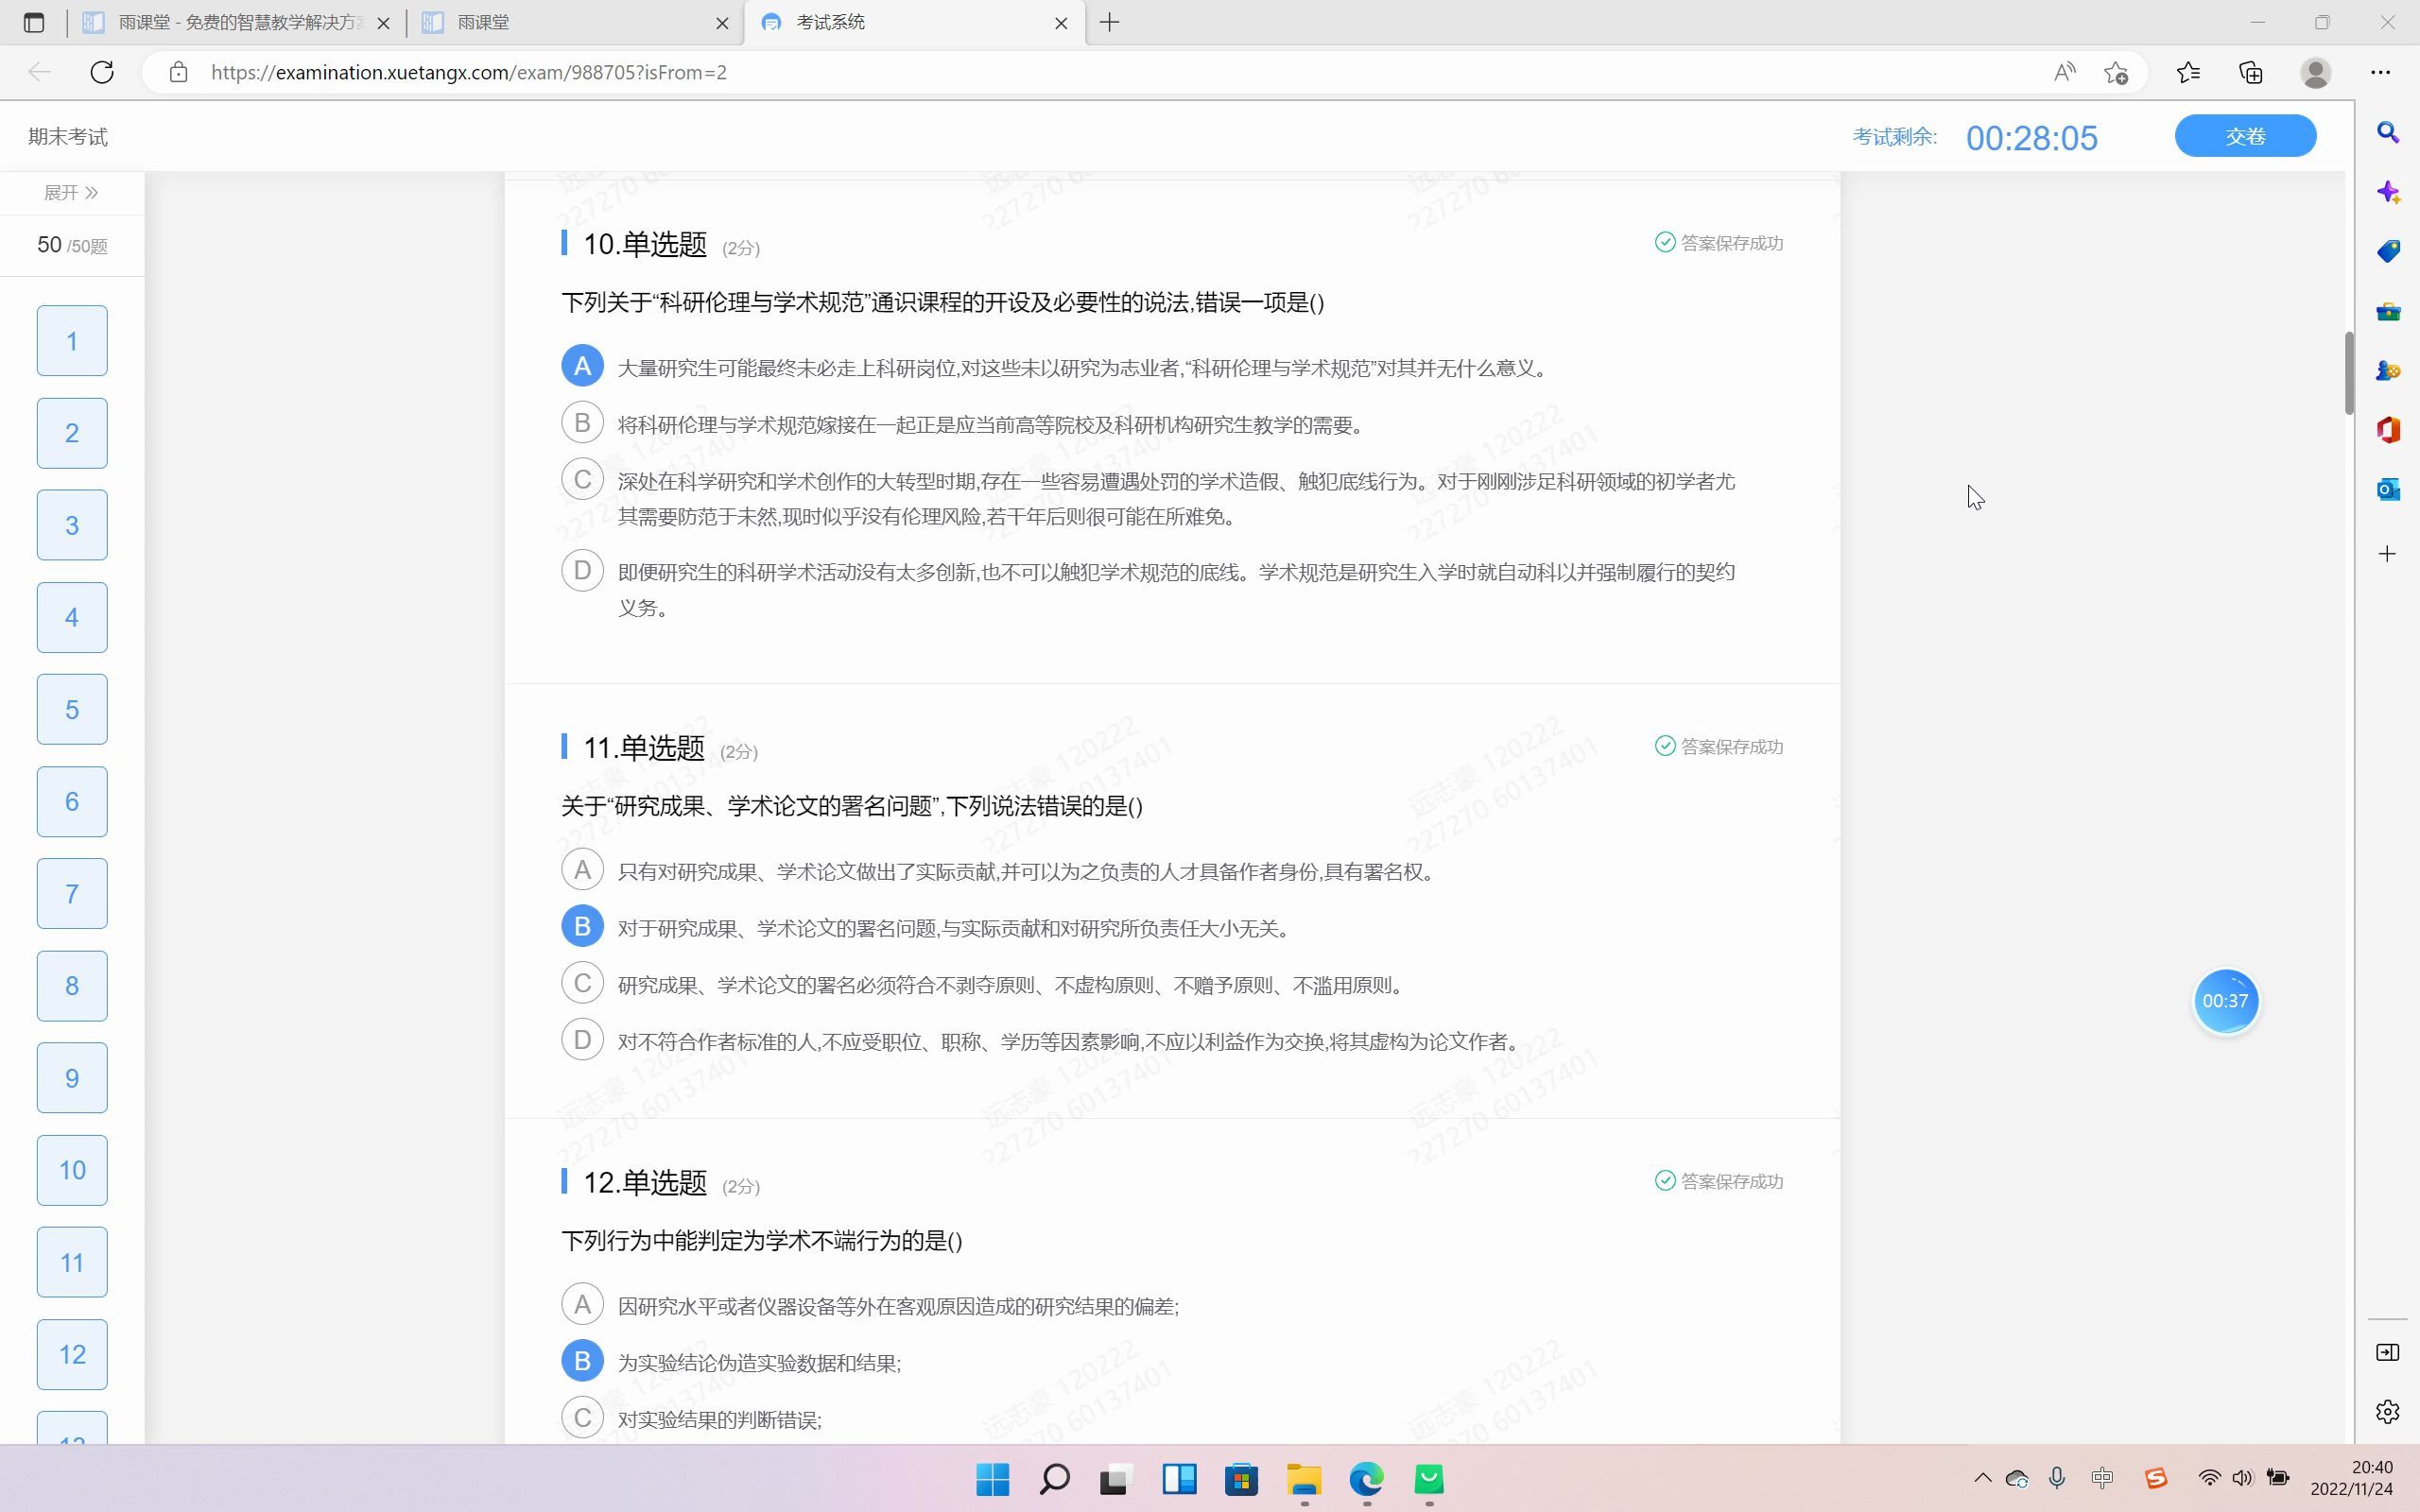Click the browser back arrow
Image resolution: width=2420 pixels, height=1512 pixels.
tap(39, 72)
